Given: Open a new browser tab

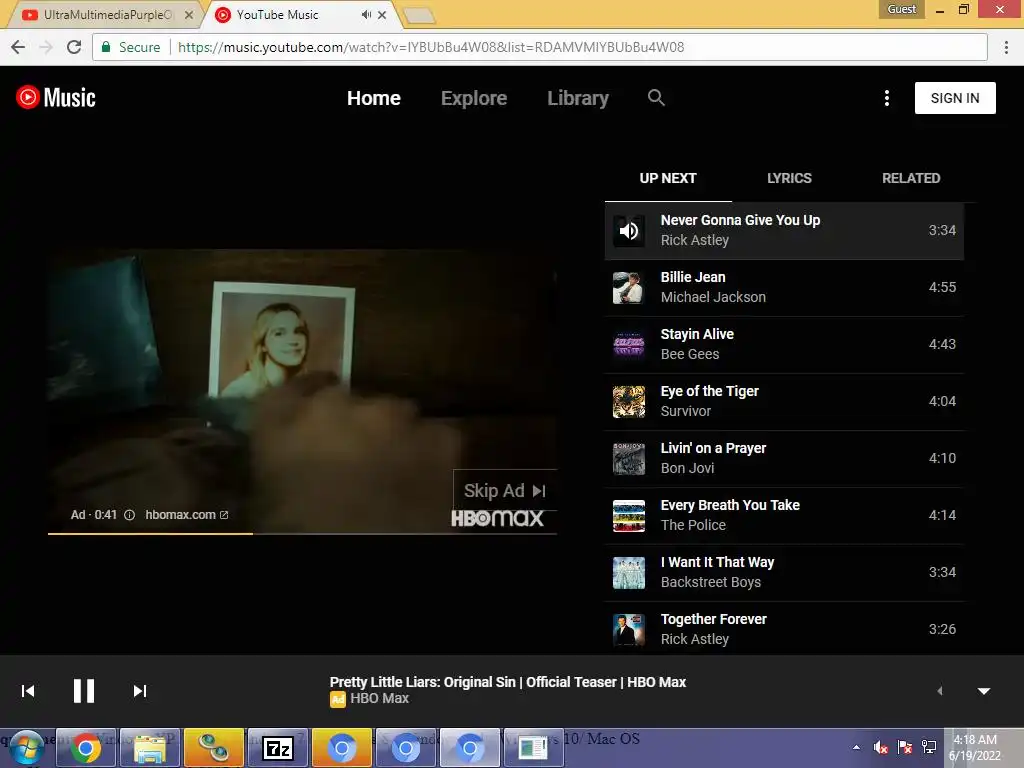Looking at the screenshot, I should click(419, 16).
